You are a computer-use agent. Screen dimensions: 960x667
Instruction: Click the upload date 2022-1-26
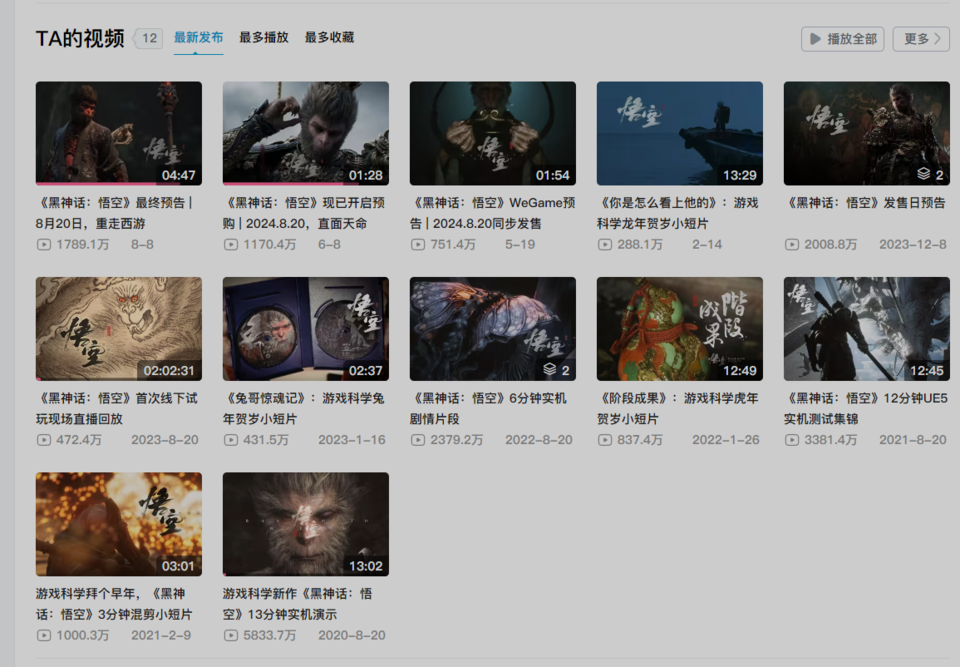726,440
